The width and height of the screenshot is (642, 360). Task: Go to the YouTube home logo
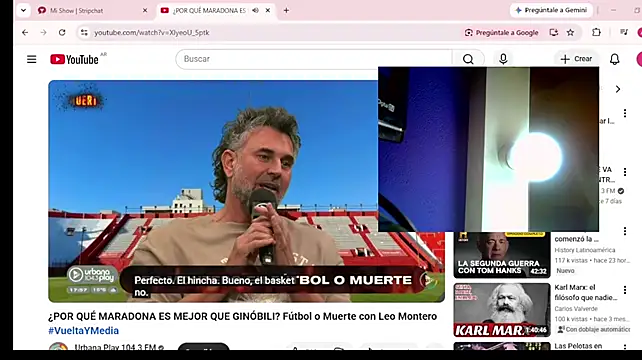pos(75,59)
